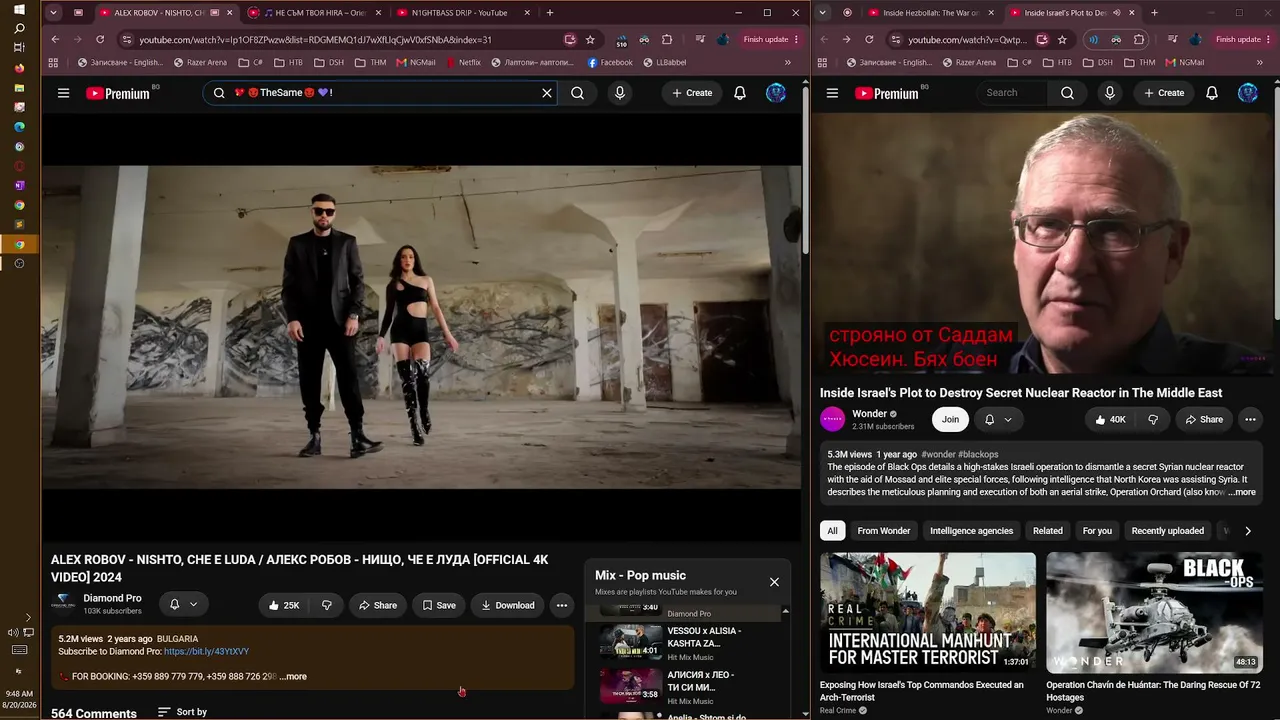This screenshot has height=720, width=1280.
Task: Open more actions for the Alex Robov video
Action: point(562,605)
